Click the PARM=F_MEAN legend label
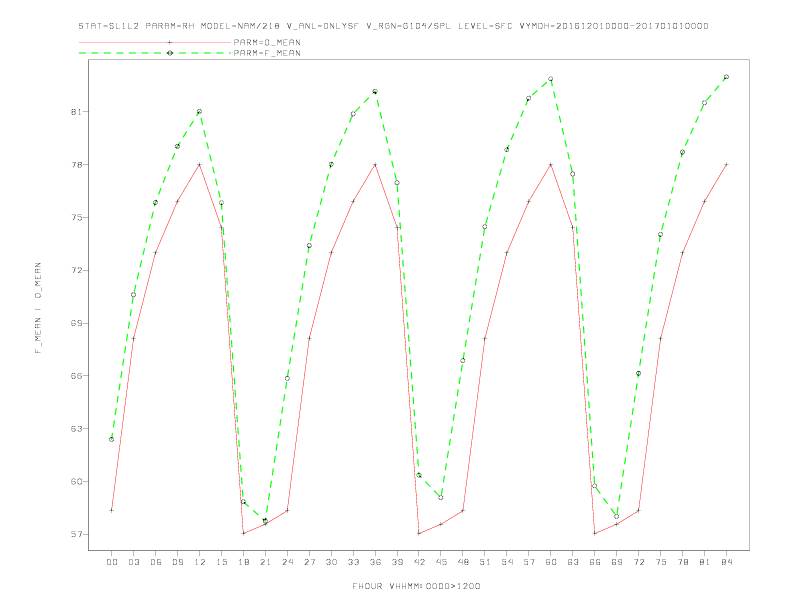Image resolution: width=792 pixels, height=612 pixels. (267, 53)
